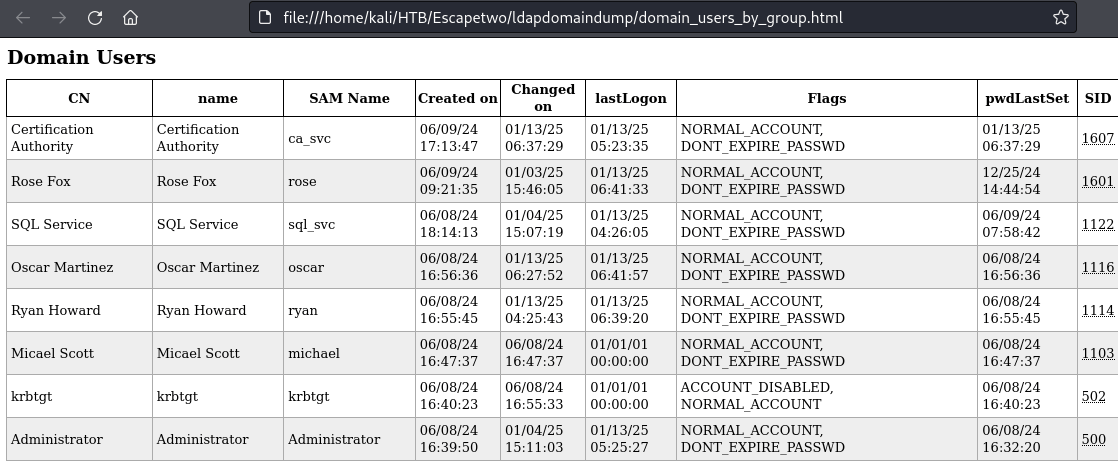The height and width of the screenshot is (467, 1118).
Task: Open the browser home page
Action: (130, 18)
